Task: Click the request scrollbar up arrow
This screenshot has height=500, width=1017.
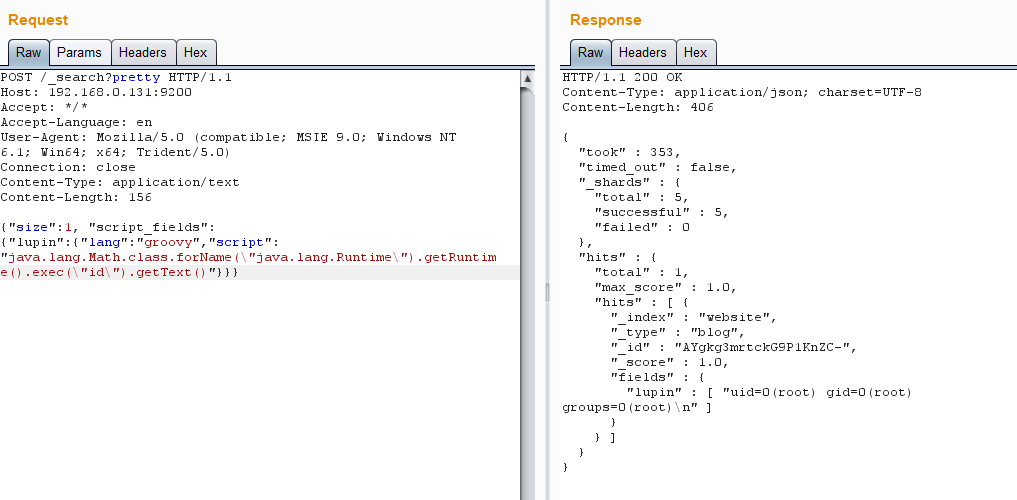Action: pyautogui.click(x=527, y=78)
